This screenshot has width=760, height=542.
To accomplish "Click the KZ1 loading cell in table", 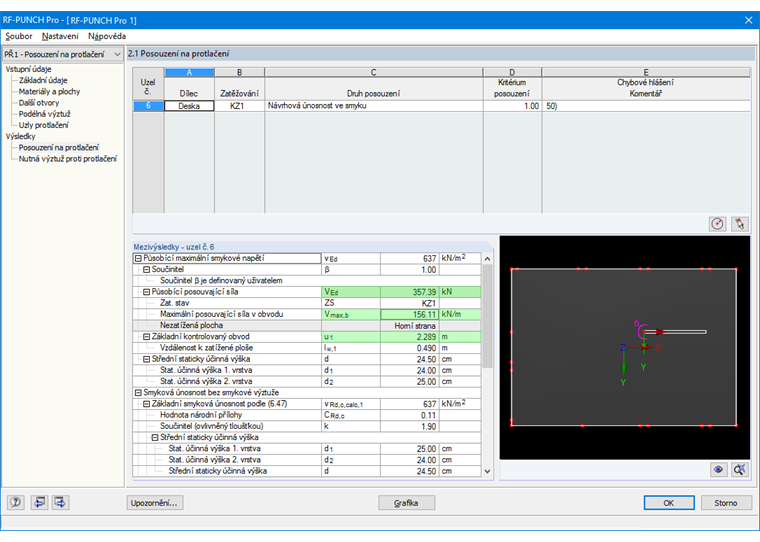I will point(239,106).
